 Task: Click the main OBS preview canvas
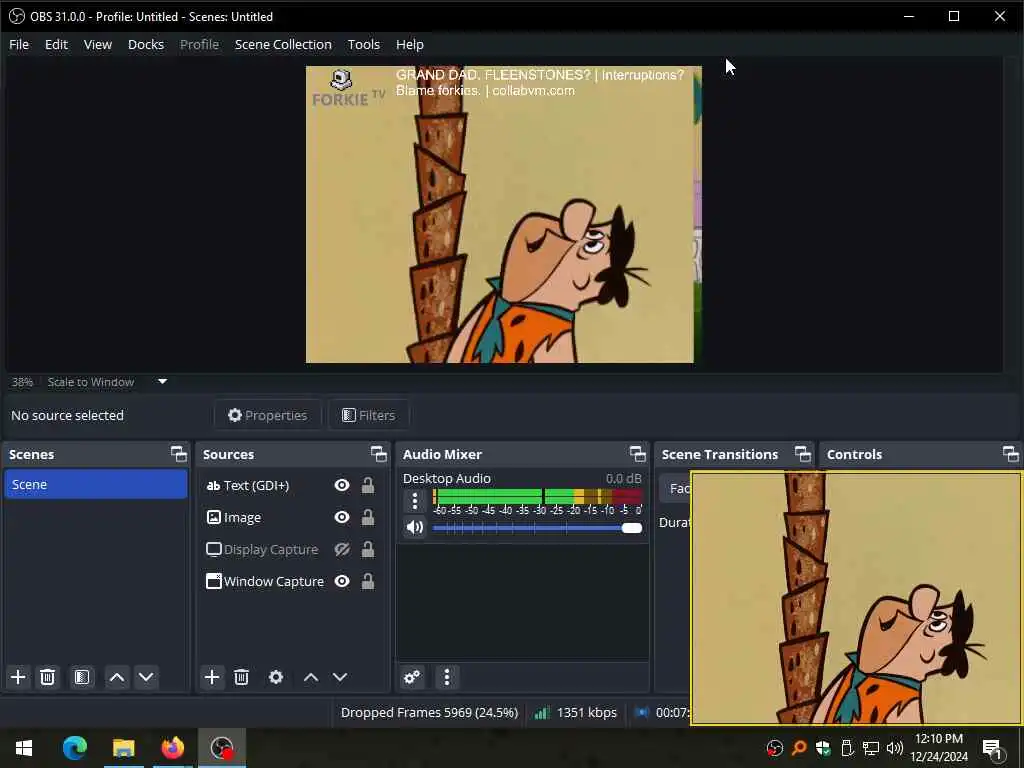[504, 214]
